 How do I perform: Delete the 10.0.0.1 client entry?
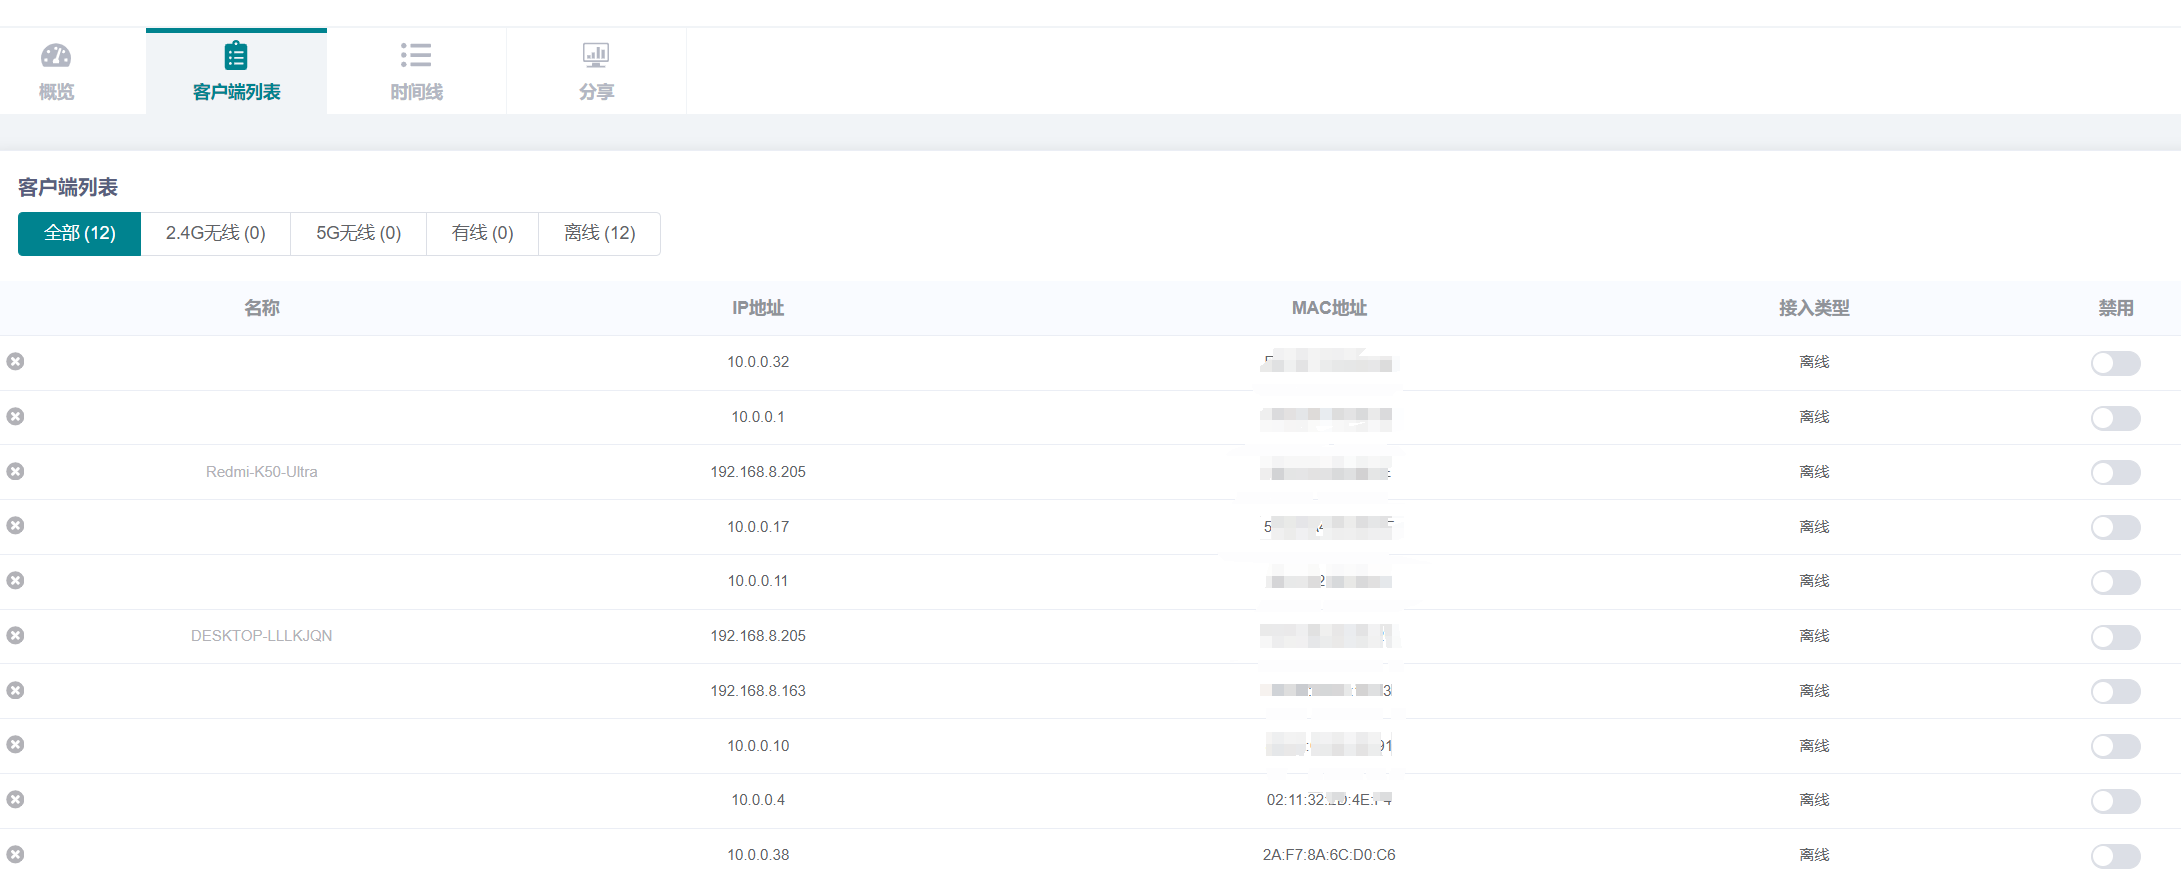(x=15, y=416)
